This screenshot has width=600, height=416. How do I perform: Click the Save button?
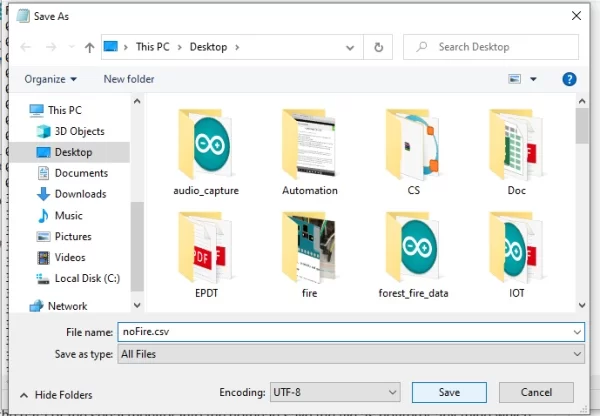449,392
